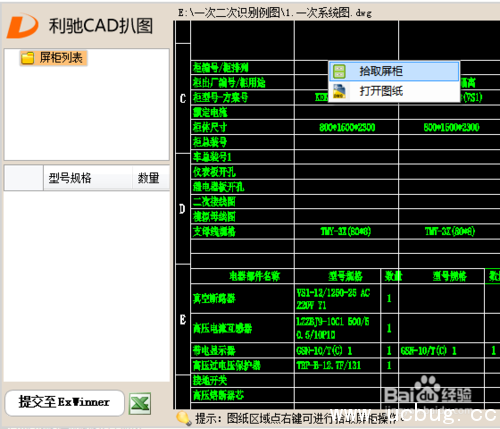Click the DWG file icon beside 打开图纸

tap(340, 91)
